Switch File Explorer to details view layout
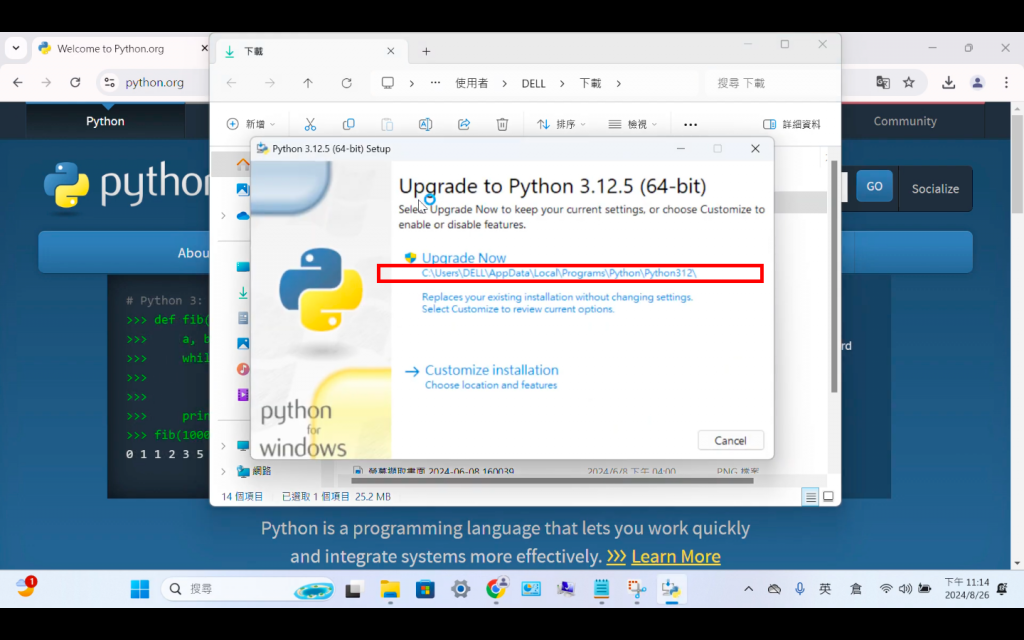1024x640 pixels. (x=810, y=497)
